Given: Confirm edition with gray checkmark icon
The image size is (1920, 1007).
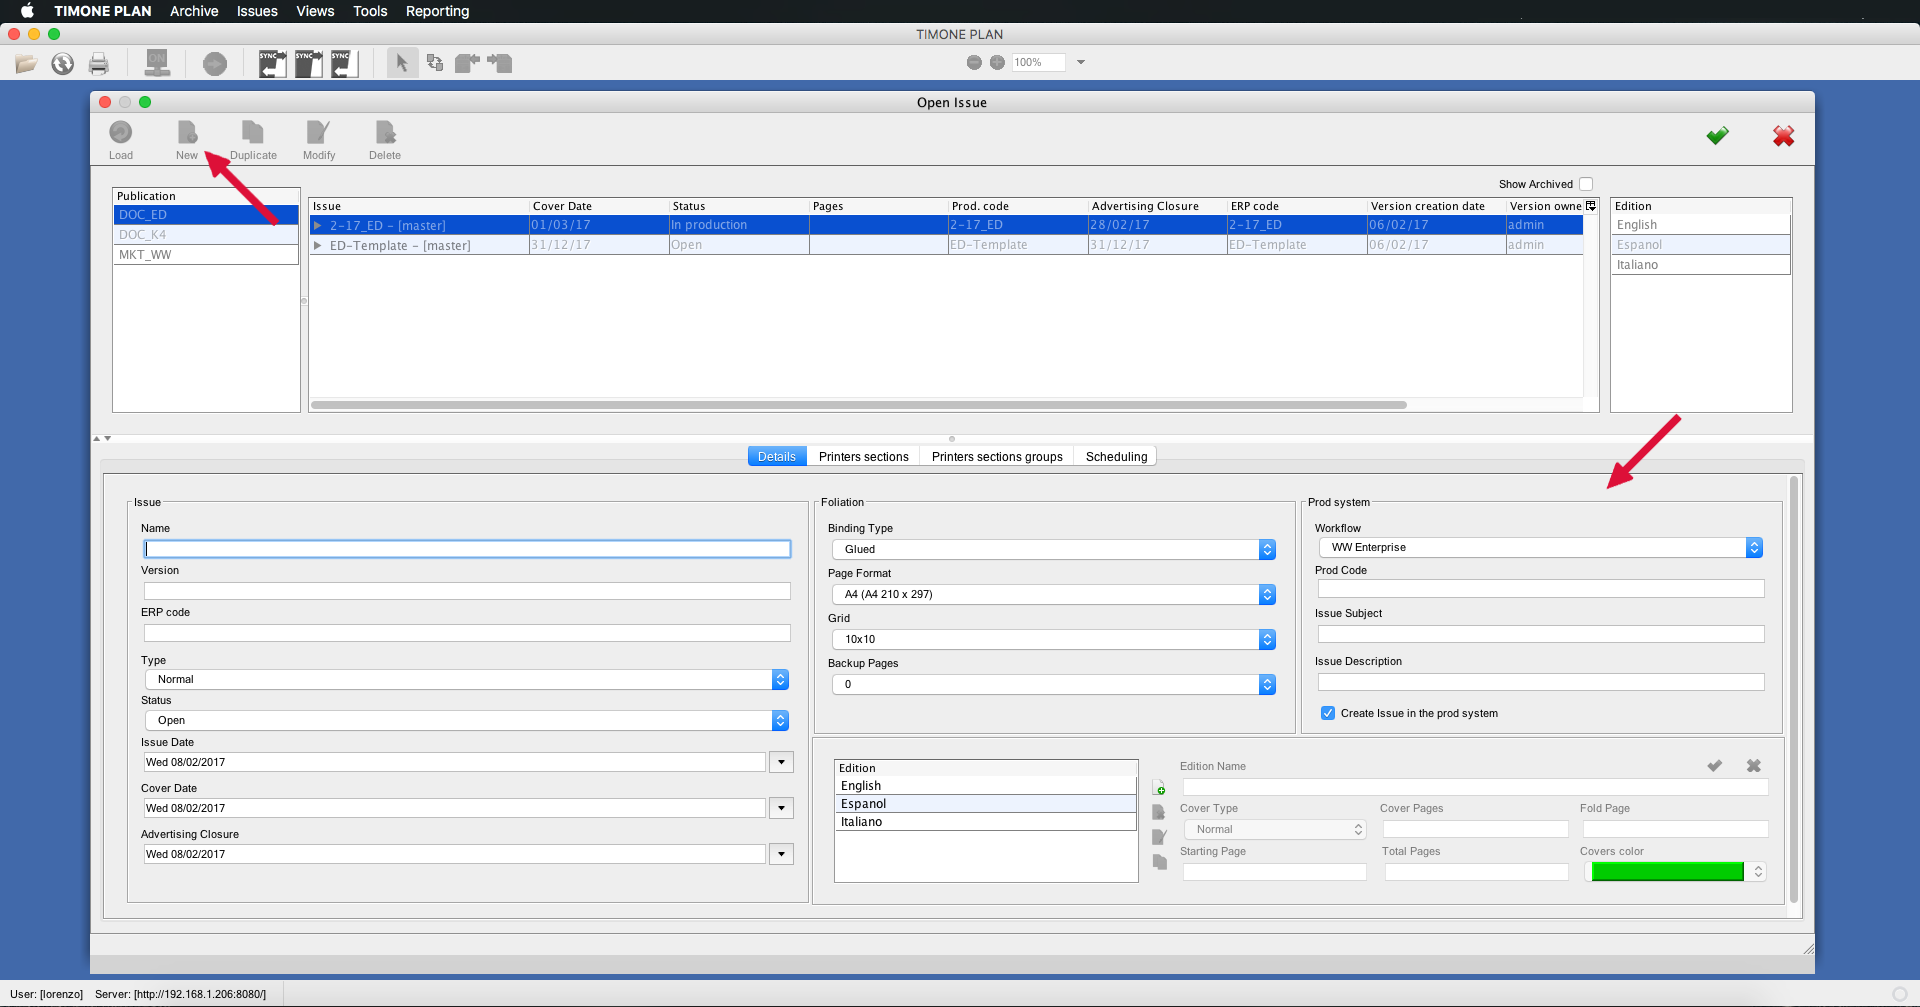Looking at the screenshot, I should (x=1714, y=766).
